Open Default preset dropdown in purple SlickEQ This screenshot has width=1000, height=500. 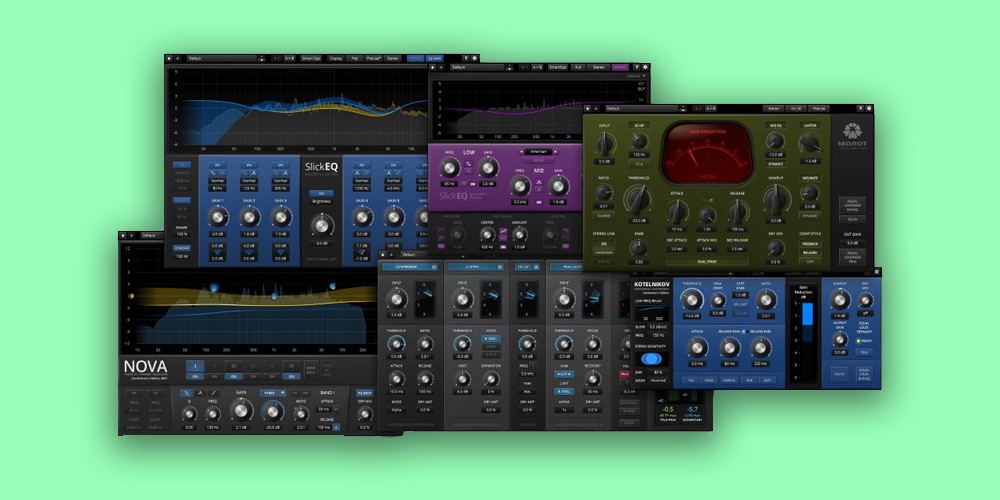[478, 67]
